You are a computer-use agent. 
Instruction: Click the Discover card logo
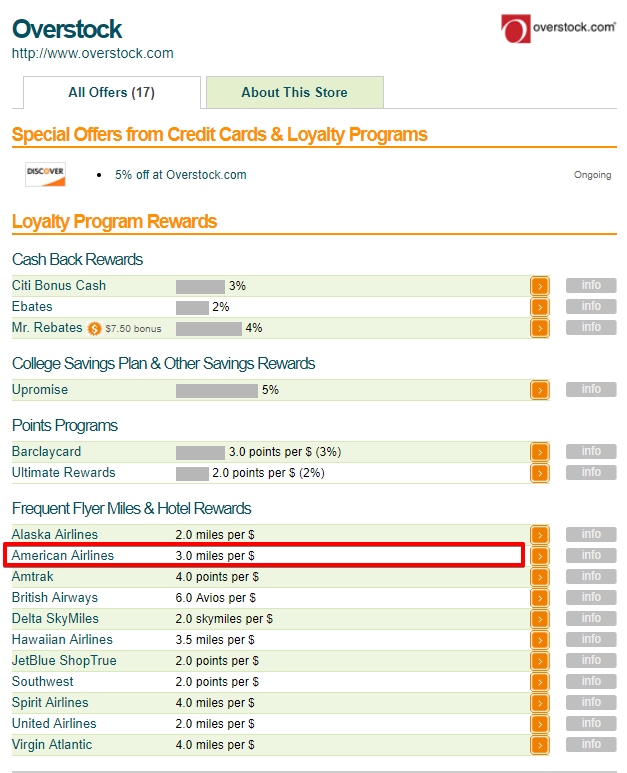pyautogui.click(x=45, y=175)
